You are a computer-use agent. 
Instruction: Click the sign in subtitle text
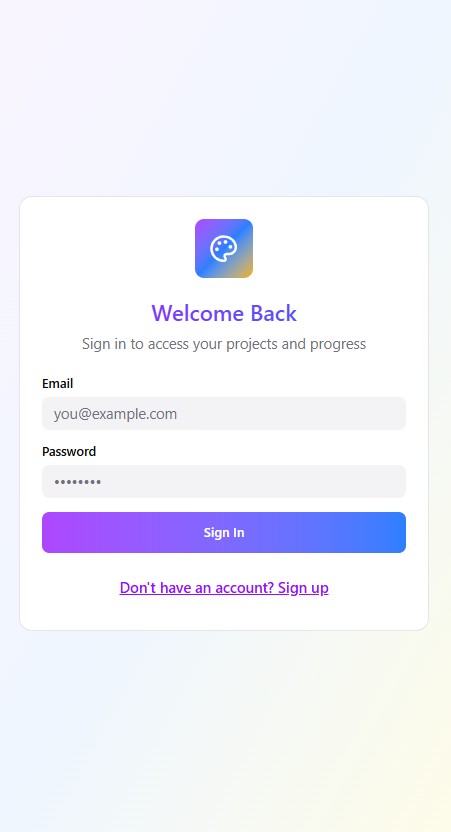[224, 344]
